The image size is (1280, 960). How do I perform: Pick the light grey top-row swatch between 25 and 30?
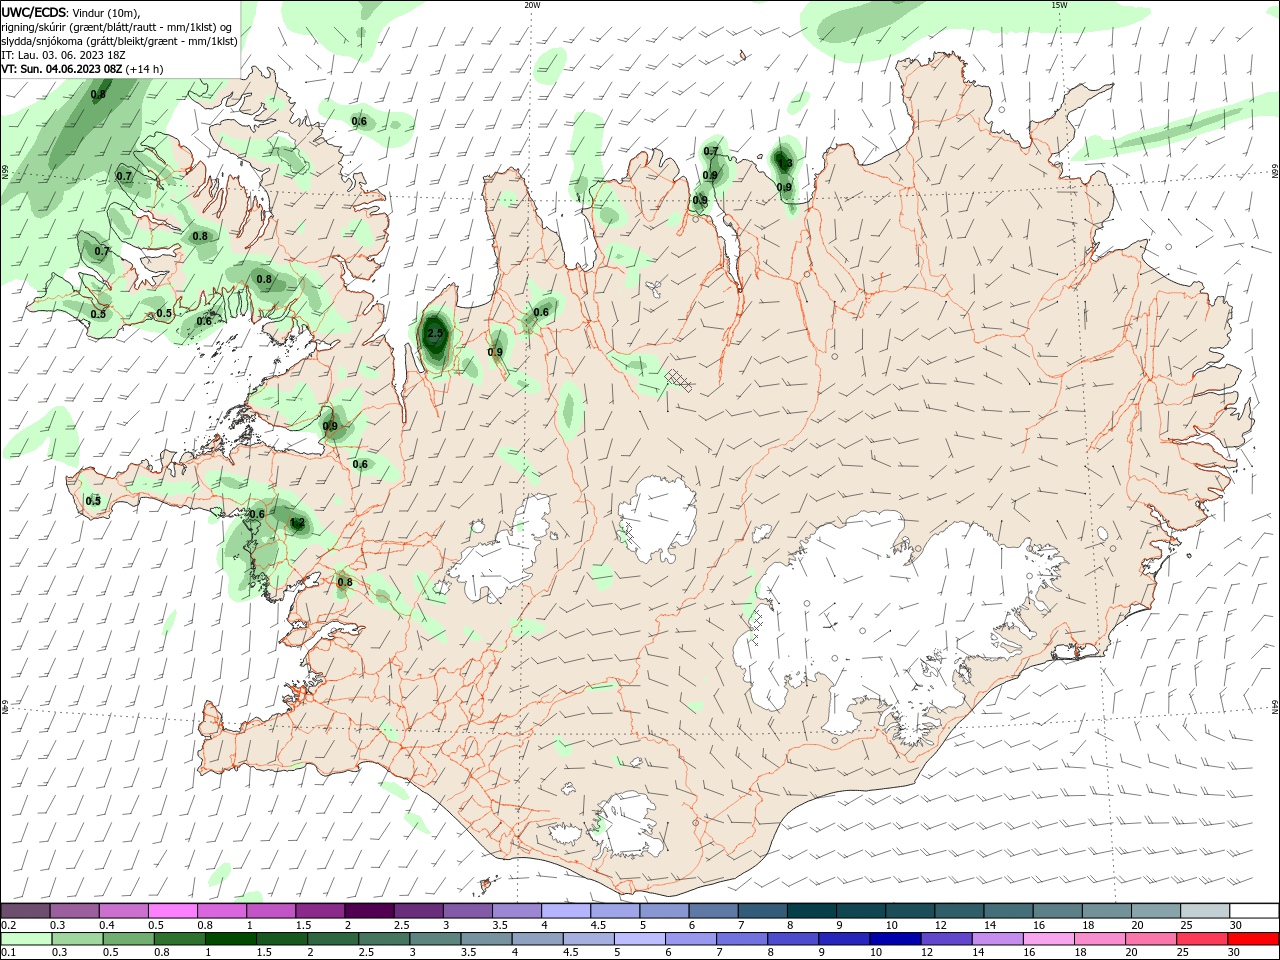click(1203, 911)
